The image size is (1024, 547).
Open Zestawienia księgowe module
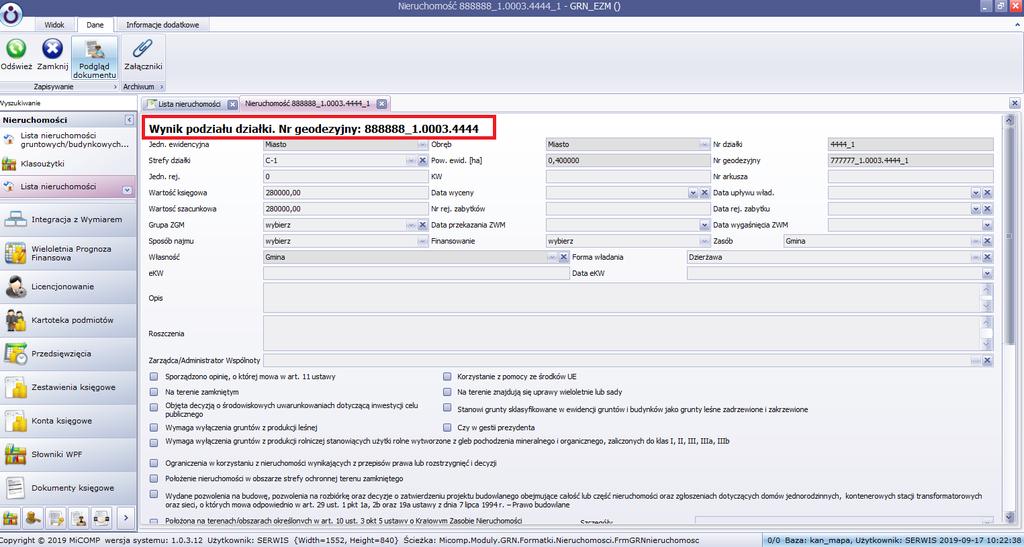[68, 388]
